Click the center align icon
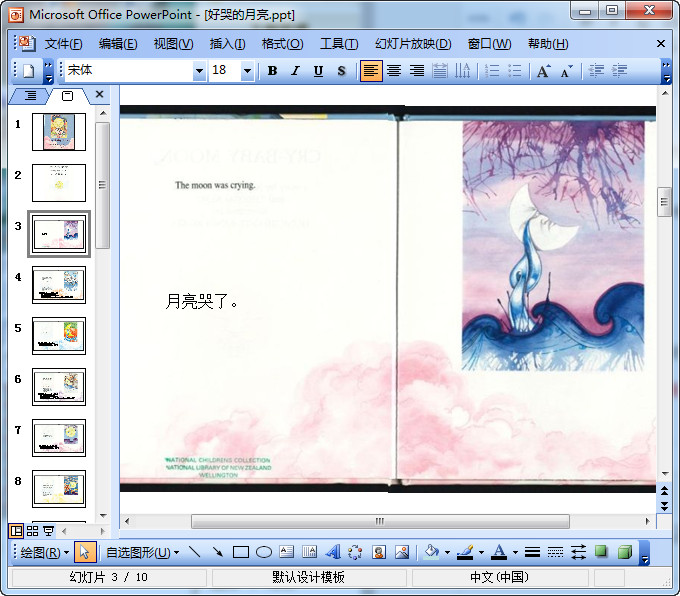Viewport: 680px width, 596px height. point(394,71)
